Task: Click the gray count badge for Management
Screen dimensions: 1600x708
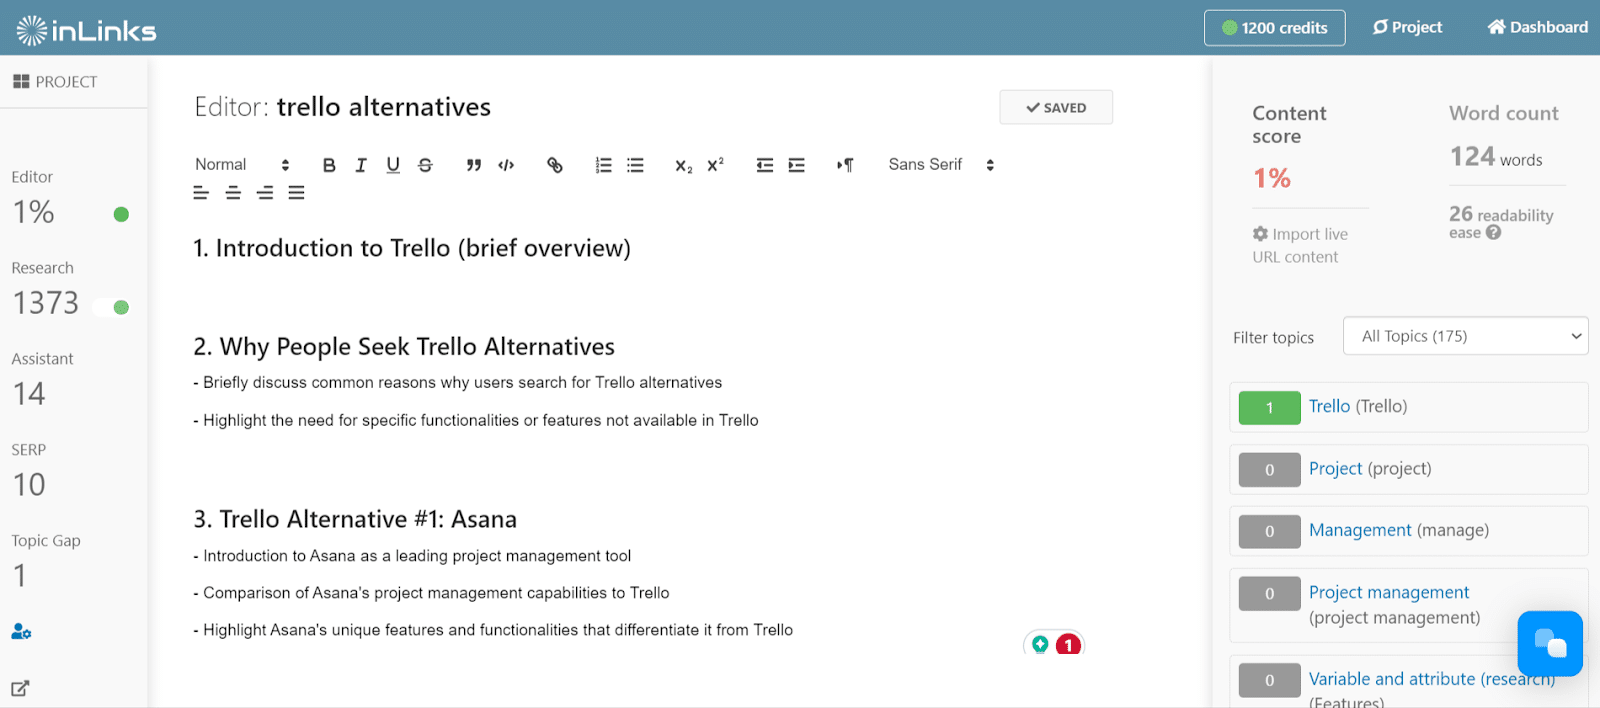Action: [x=1270, y=532]
